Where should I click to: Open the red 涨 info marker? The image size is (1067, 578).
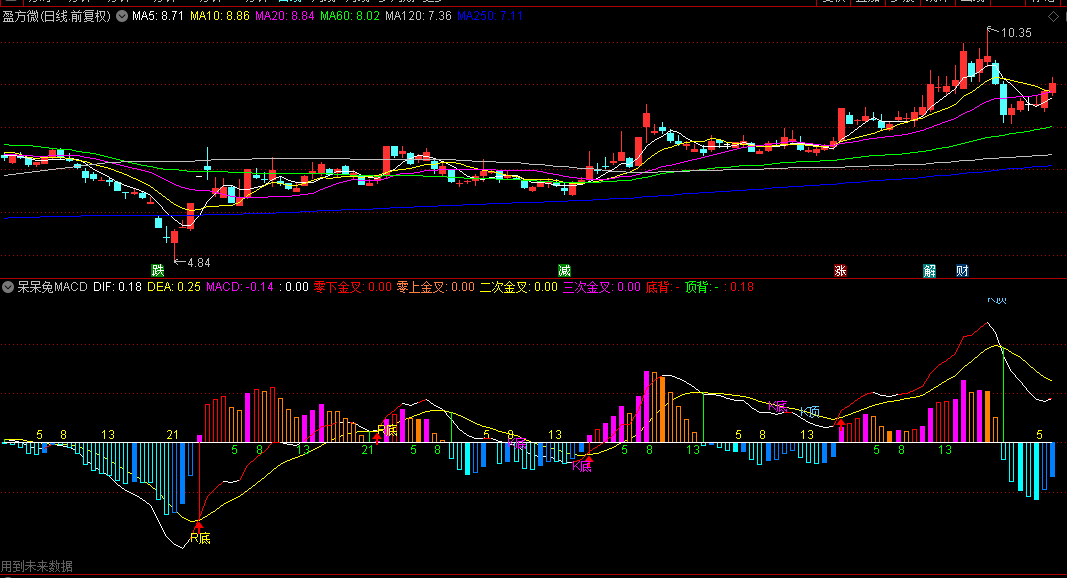tap(840, 271)
